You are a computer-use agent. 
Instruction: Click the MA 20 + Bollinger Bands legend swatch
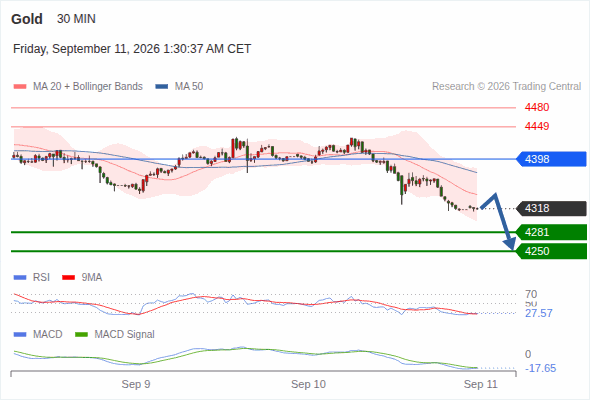point(20,87)
